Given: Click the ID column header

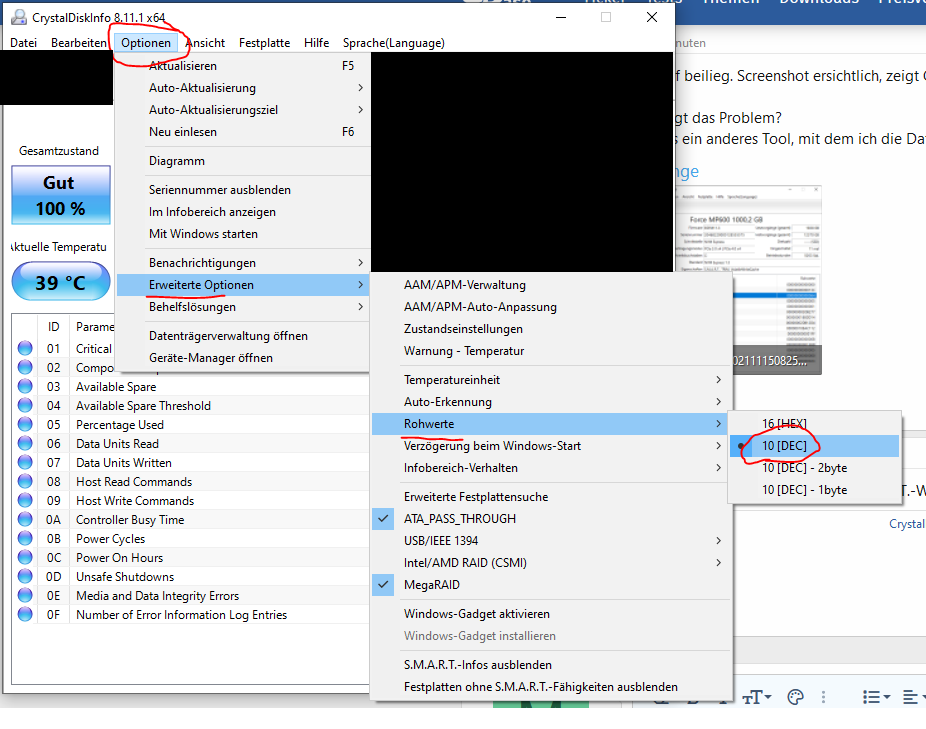Looking at the screenshot, I should (54, 327).
